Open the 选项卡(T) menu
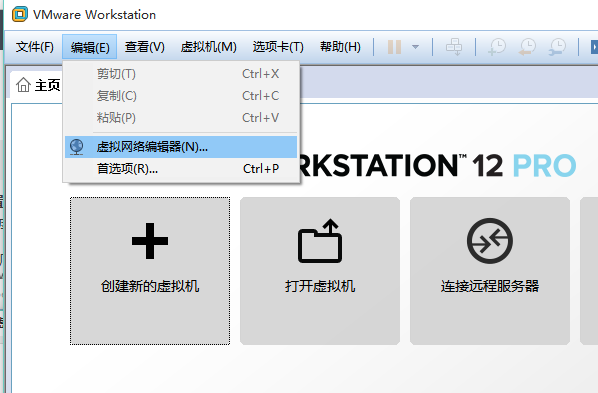The image size is (598, 393). pos(278,47)
